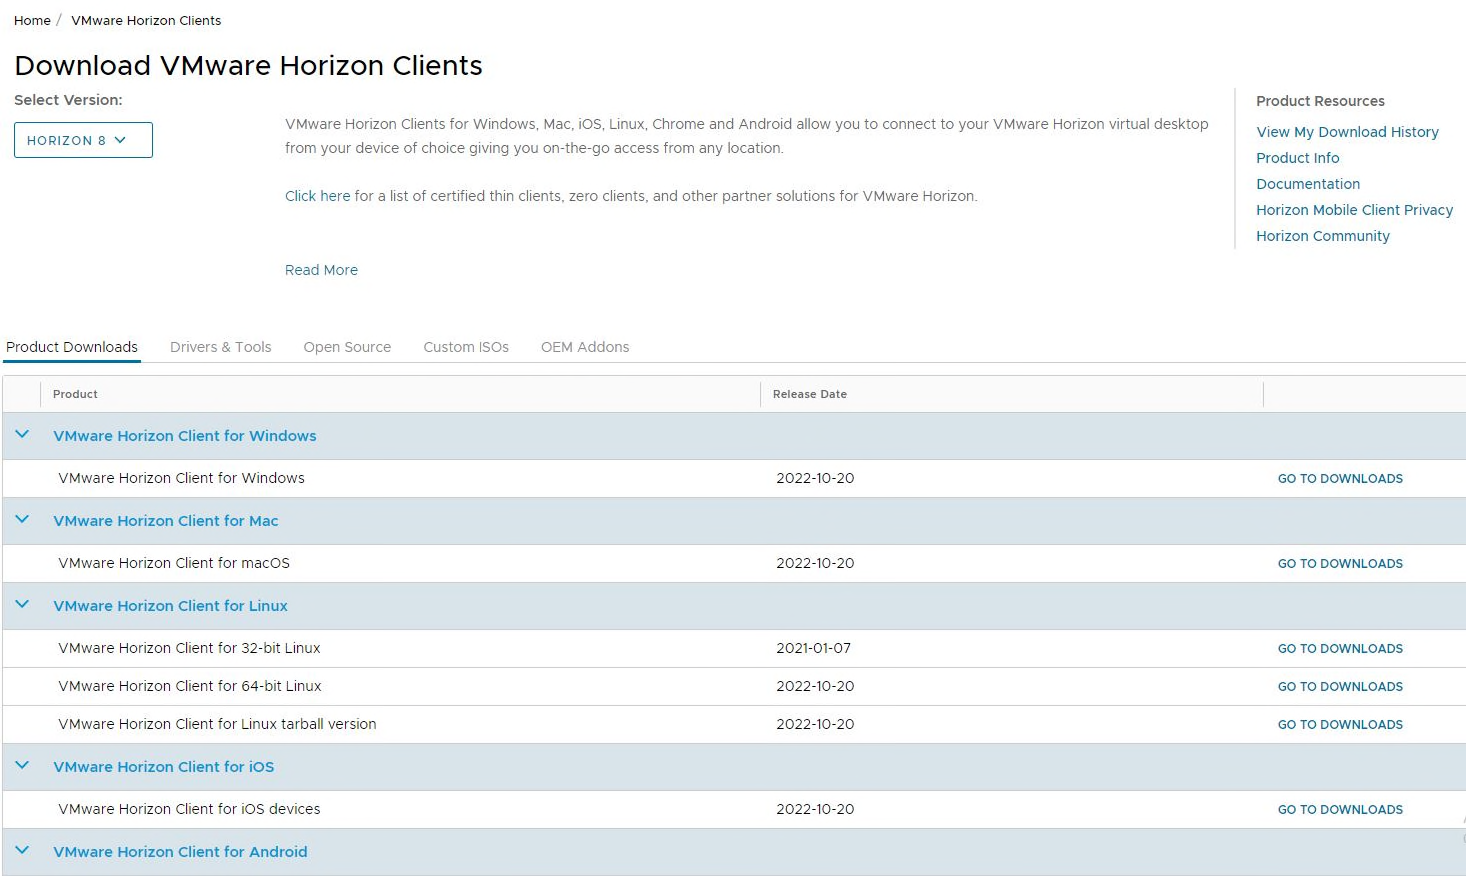Select the VMware Horizon Client for macOS row text
This screenshot has height=876, width=1466.
pyautogui.click(x=174, y=563)
